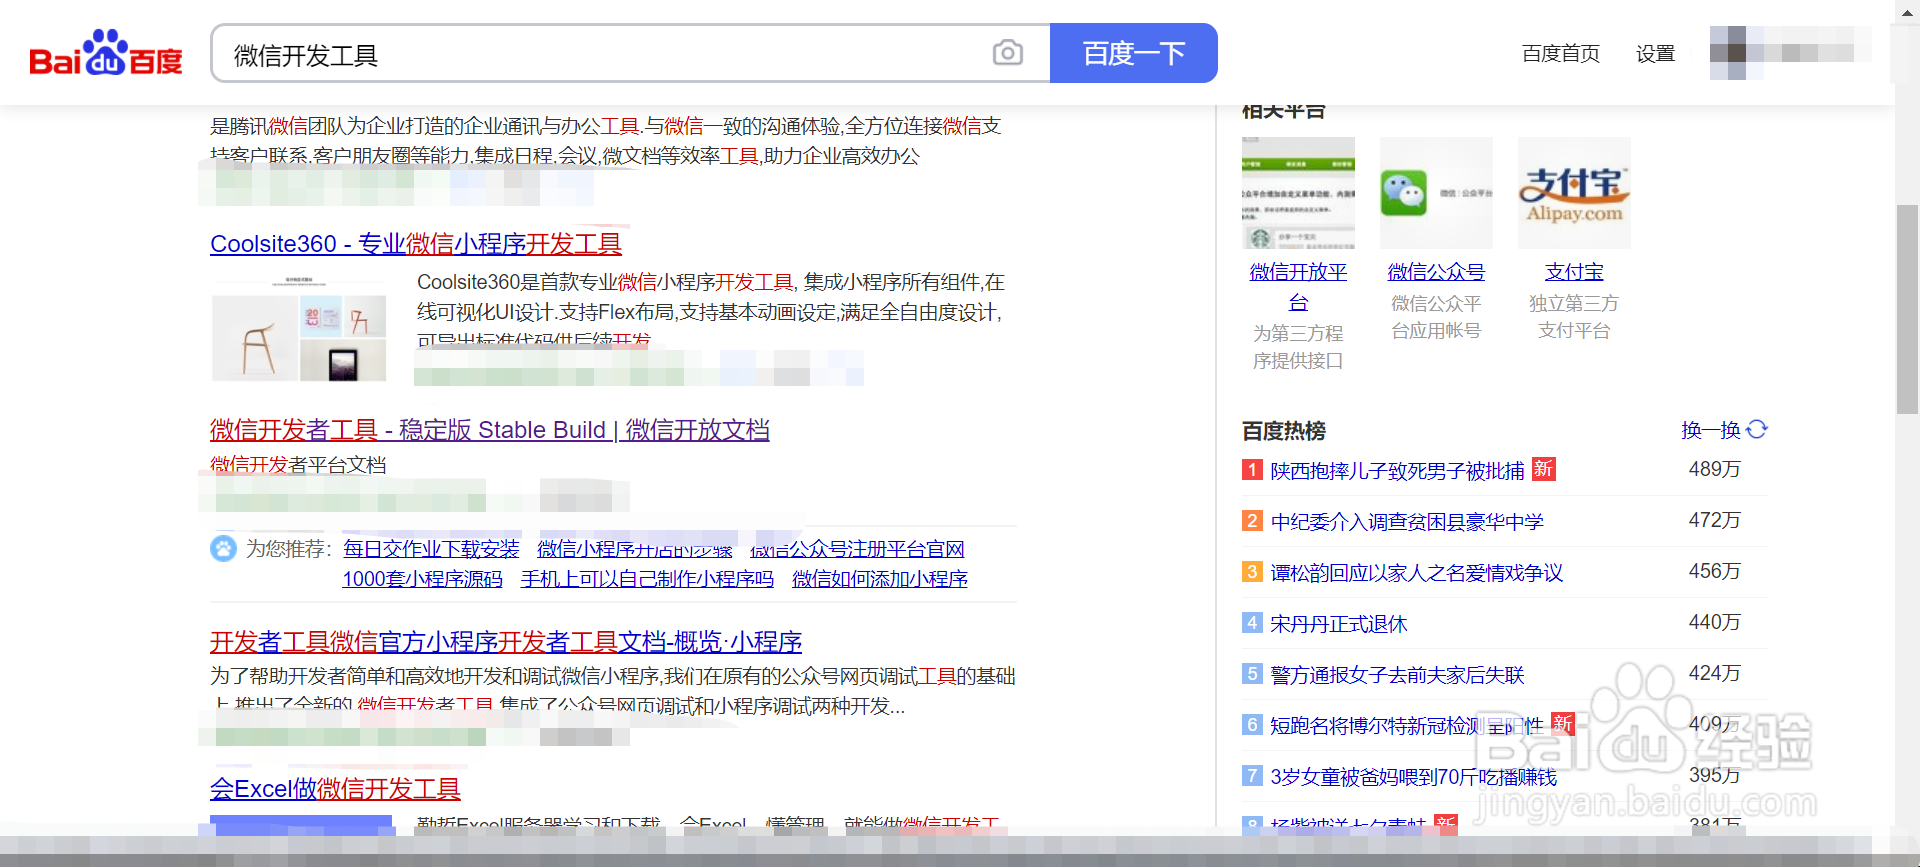
Task: Click 微信开发者平台文档 snippet text
Action: pyautogui.click(x=298, y=465)
